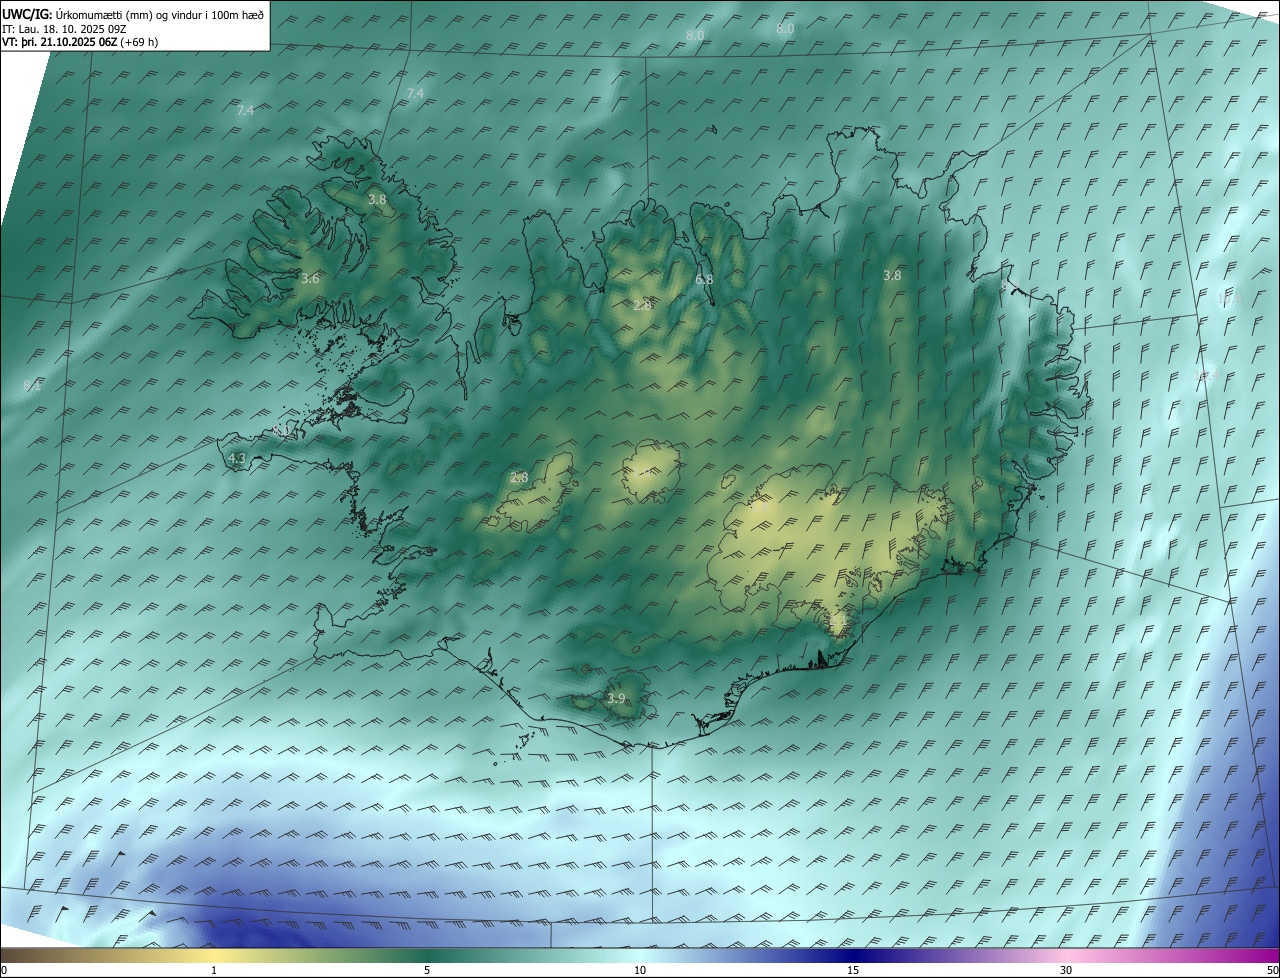1280x978 pixels.
Task: Click the 3.6 value label on the map
Action: pos(310,278)
